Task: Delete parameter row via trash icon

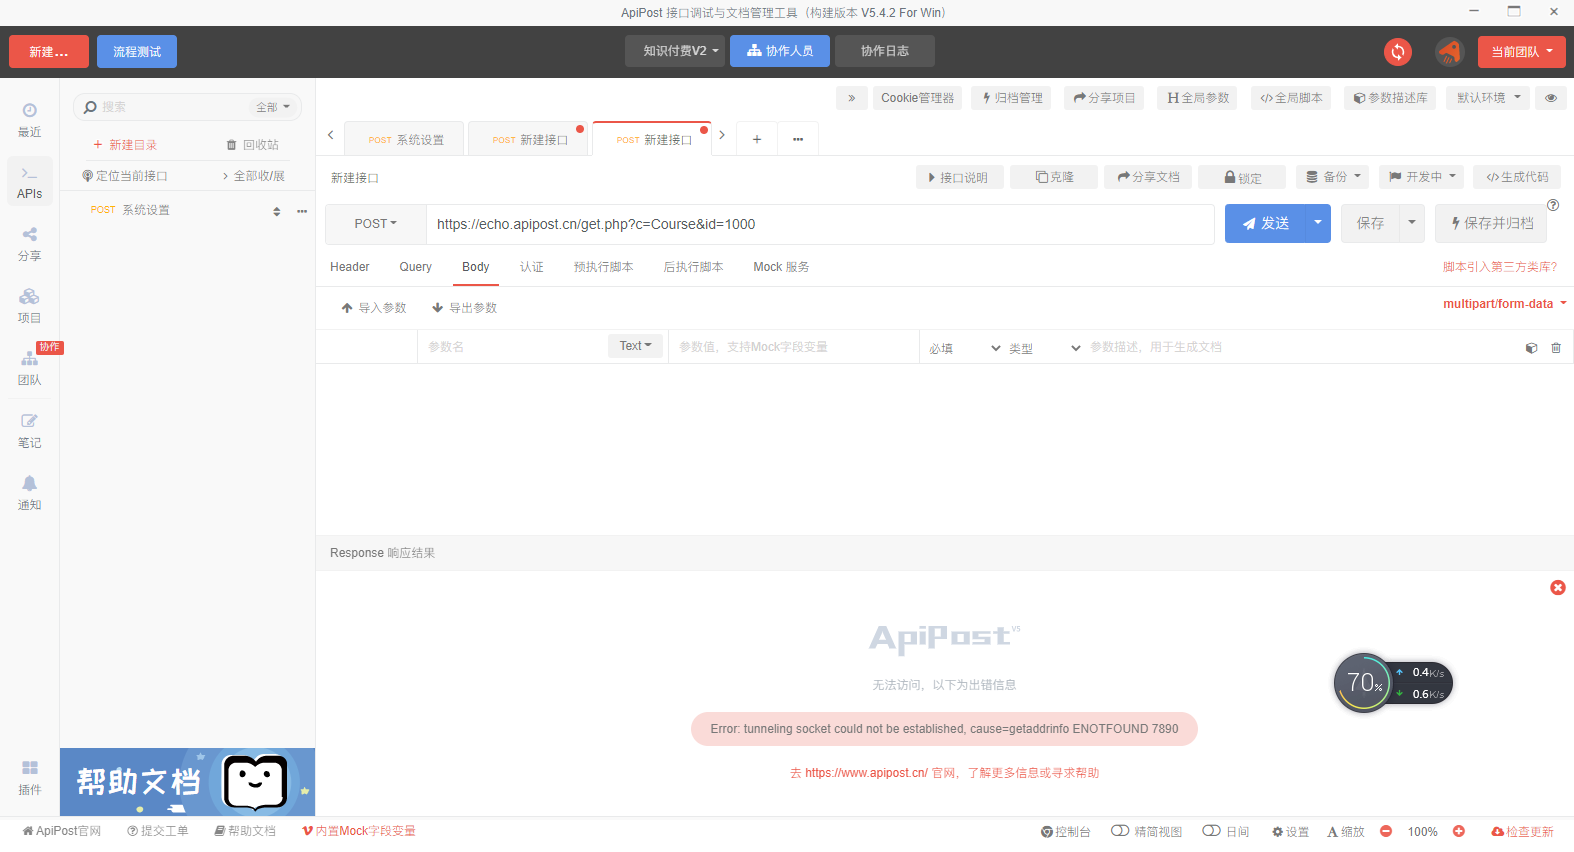Action: [x=1556, y=348]
